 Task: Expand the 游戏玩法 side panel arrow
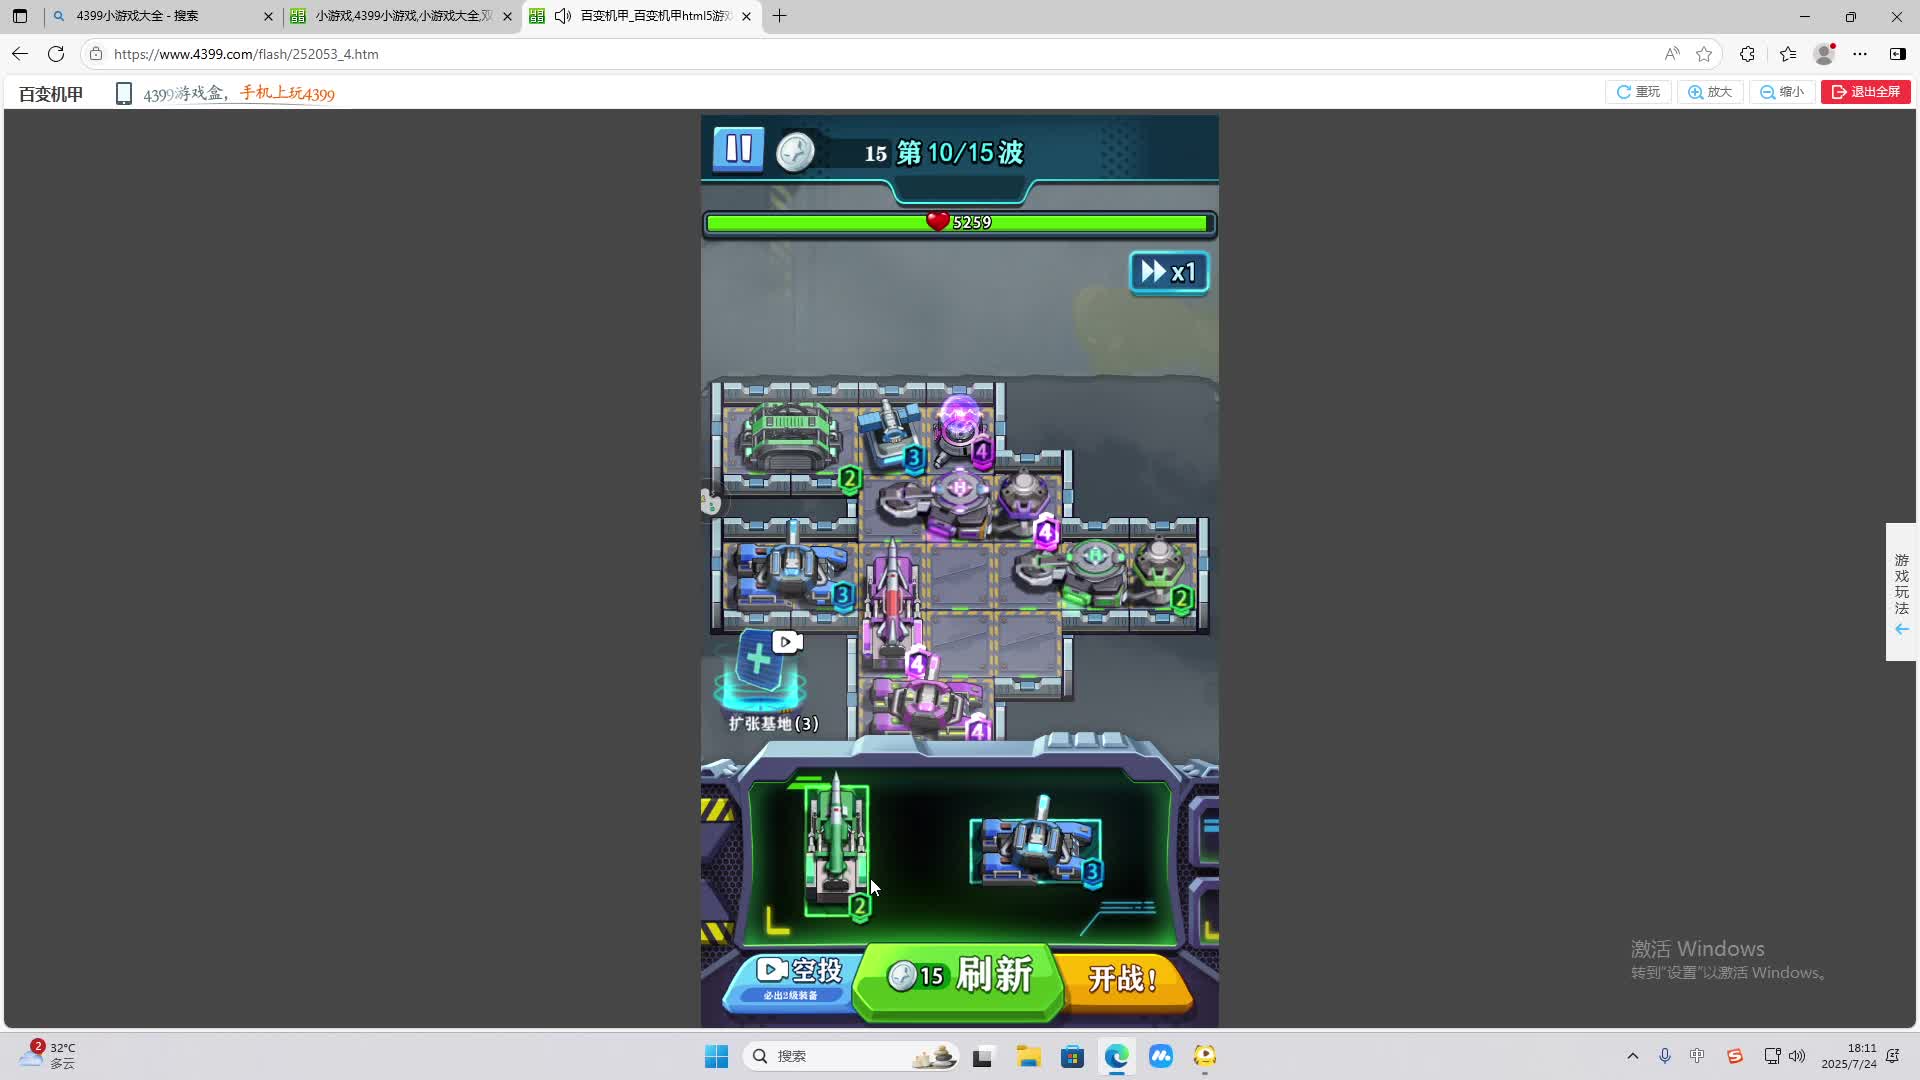tap(1901, 629)
